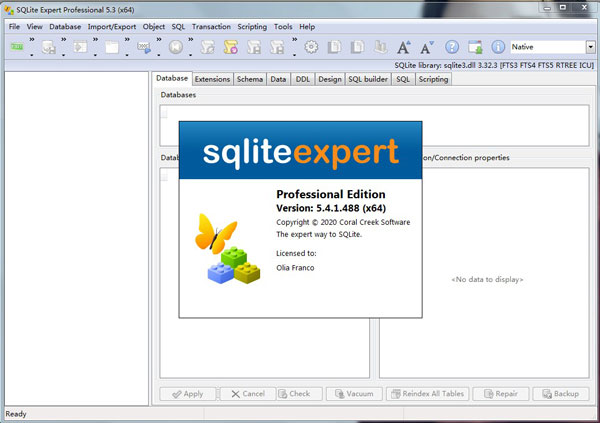
Task: Click the butterfly and bricks logo on the splash
Action: click(227, 249)
